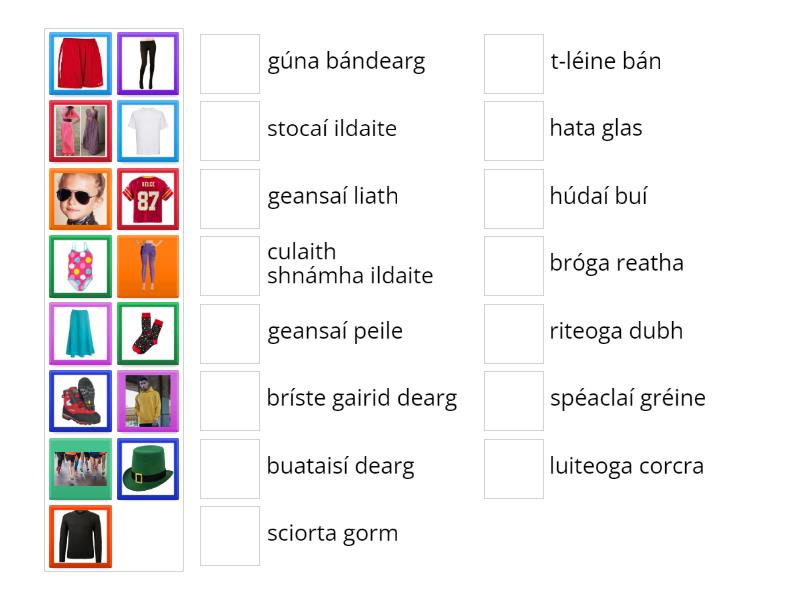Screen dimensions: 800x600
Task: Select the black tights picture tile
Action: [x=148, y=63]
